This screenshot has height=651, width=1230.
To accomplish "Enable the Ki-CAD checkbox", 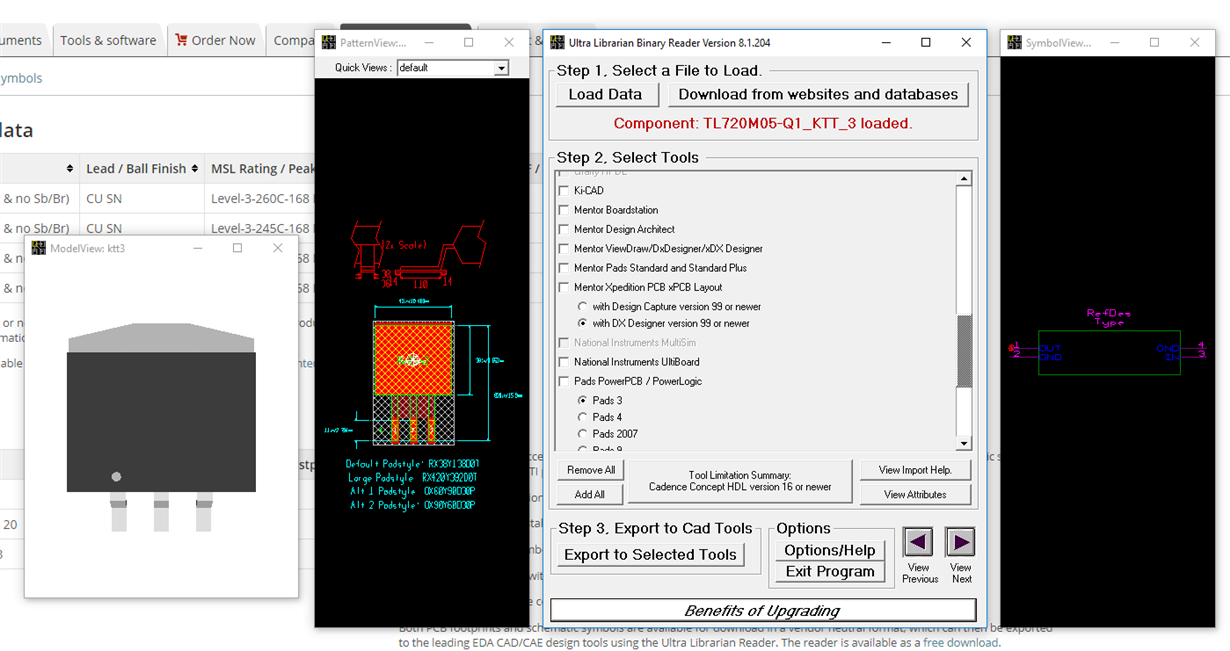I will [564, 191].
